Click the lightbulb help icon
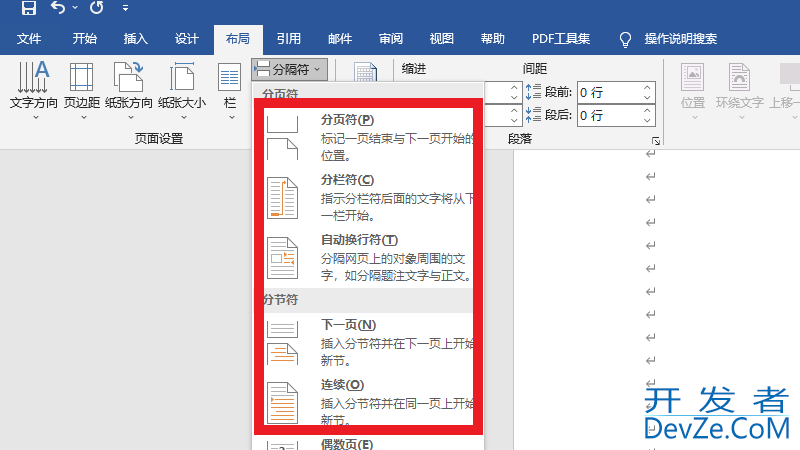Viewport: 800px width, 450px height. point(625,39)
